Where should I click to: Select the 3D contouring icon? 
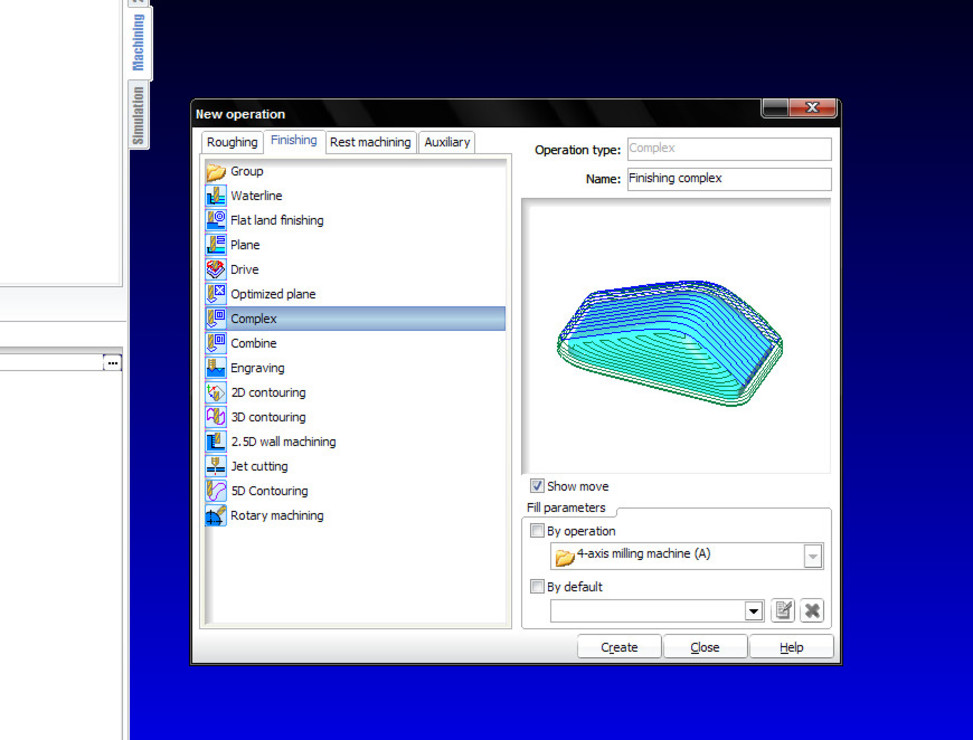point(216,417)
